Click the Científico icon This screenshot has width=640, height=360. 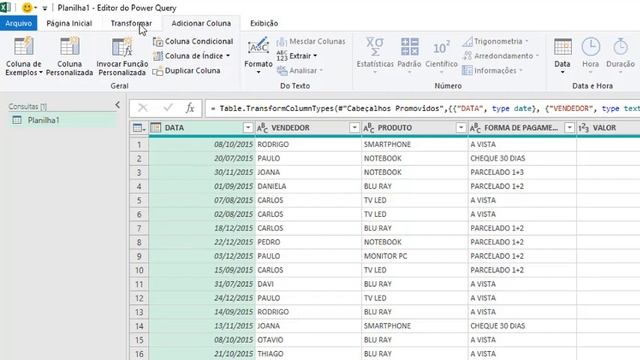(441, 47)
